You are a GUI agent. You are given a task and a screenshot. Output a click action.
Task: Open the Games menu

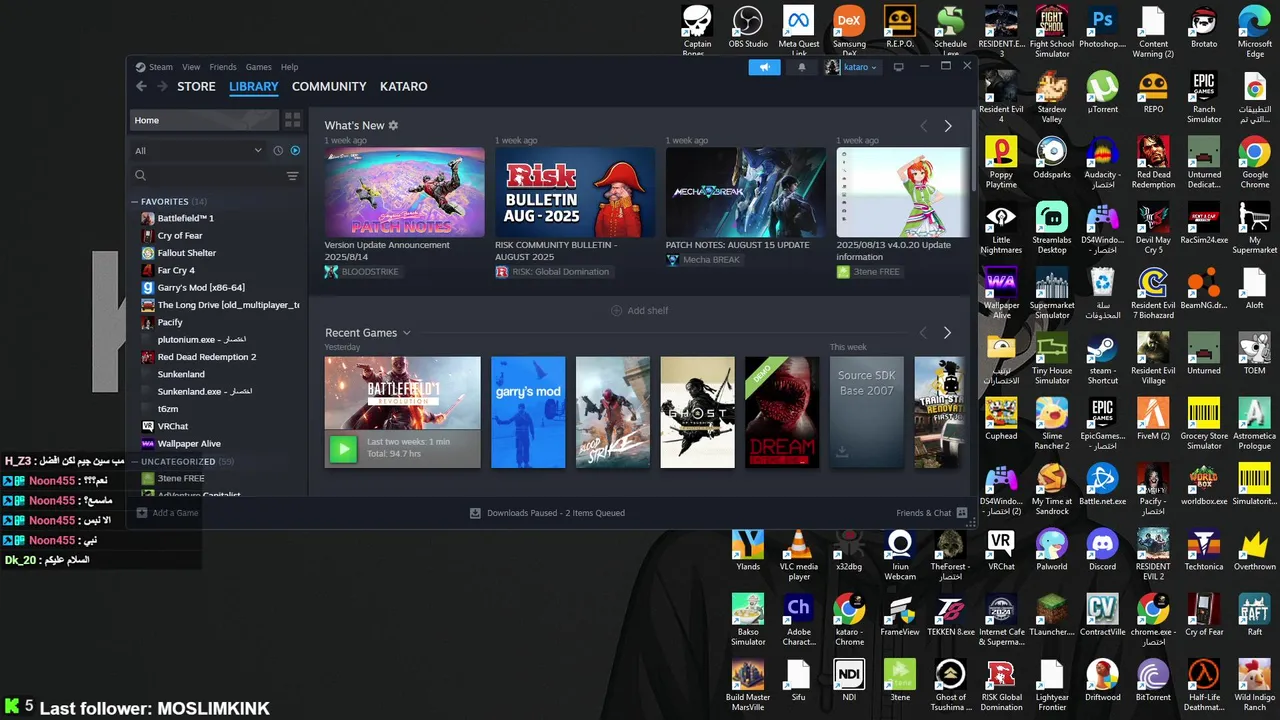[259, 67]
